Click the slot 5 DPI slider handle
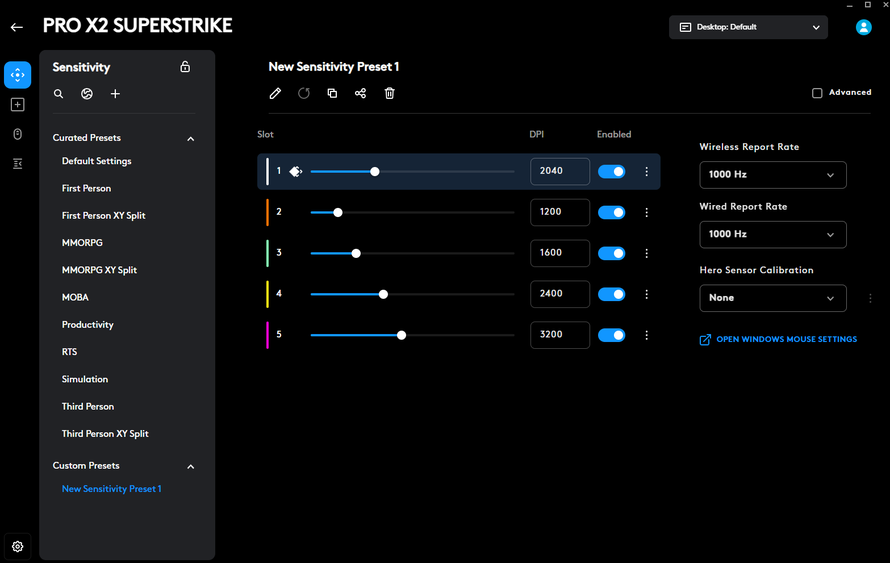 coord(401,335)
